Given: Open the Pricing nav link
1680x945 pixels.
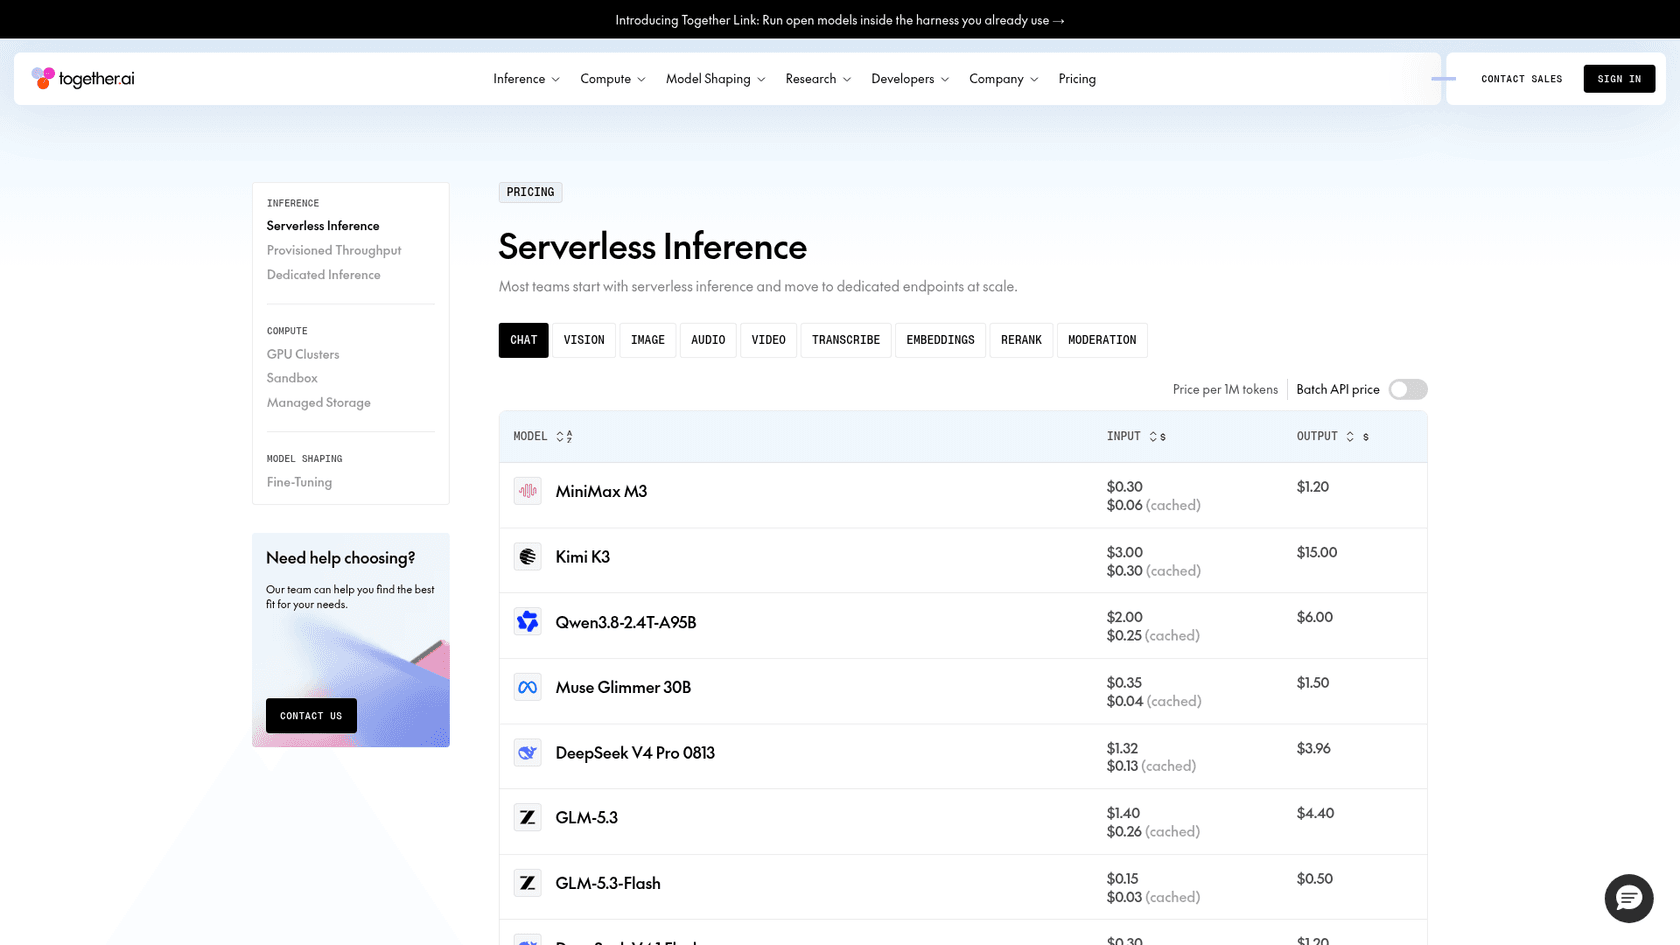Looking at the screenshot, I should coord(1077,78).
